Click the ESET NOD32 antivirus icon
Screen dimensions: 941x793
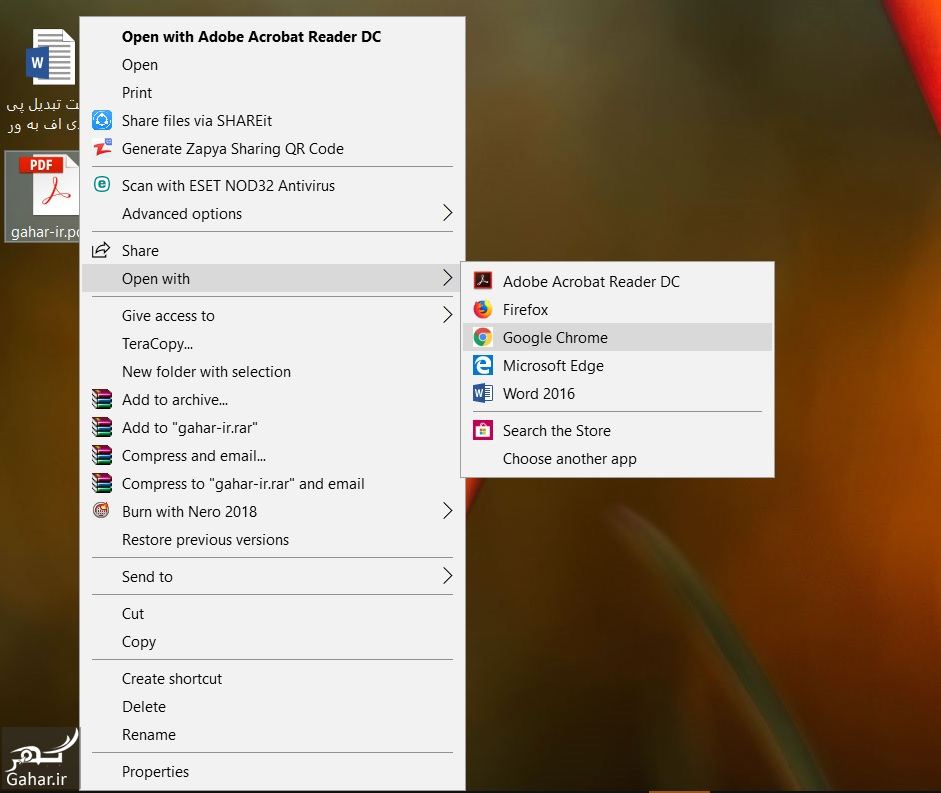pyautogui.click(x=102, y=185)
